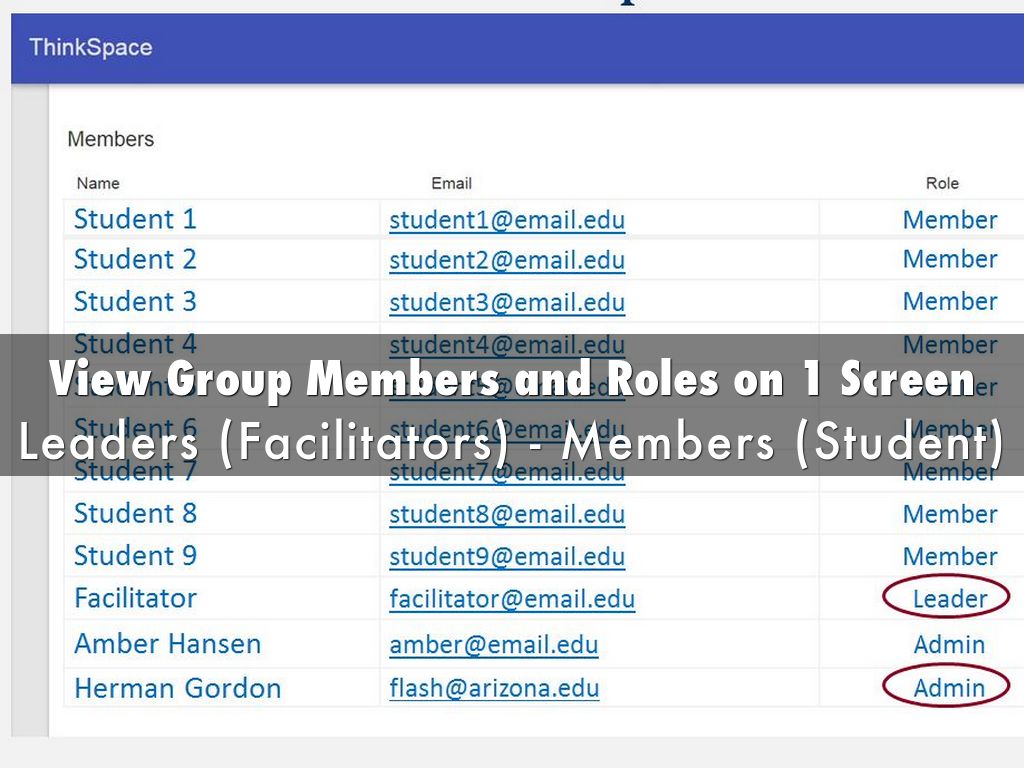
Task: Open student2@email.edu email link
Action: click(x=507, y=260)
